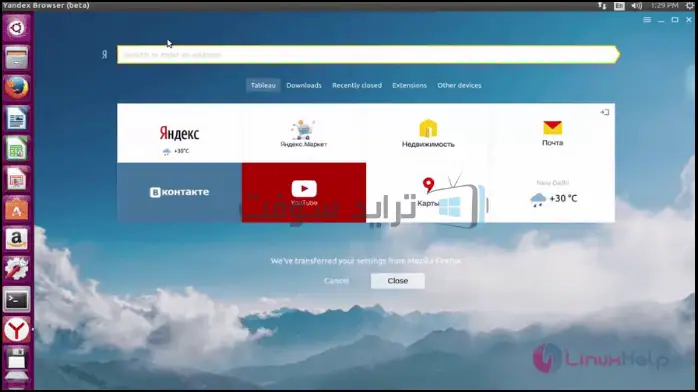Open Firefox from the Ubuntu launcher
698x392 pixels.
tap(16, 88)
